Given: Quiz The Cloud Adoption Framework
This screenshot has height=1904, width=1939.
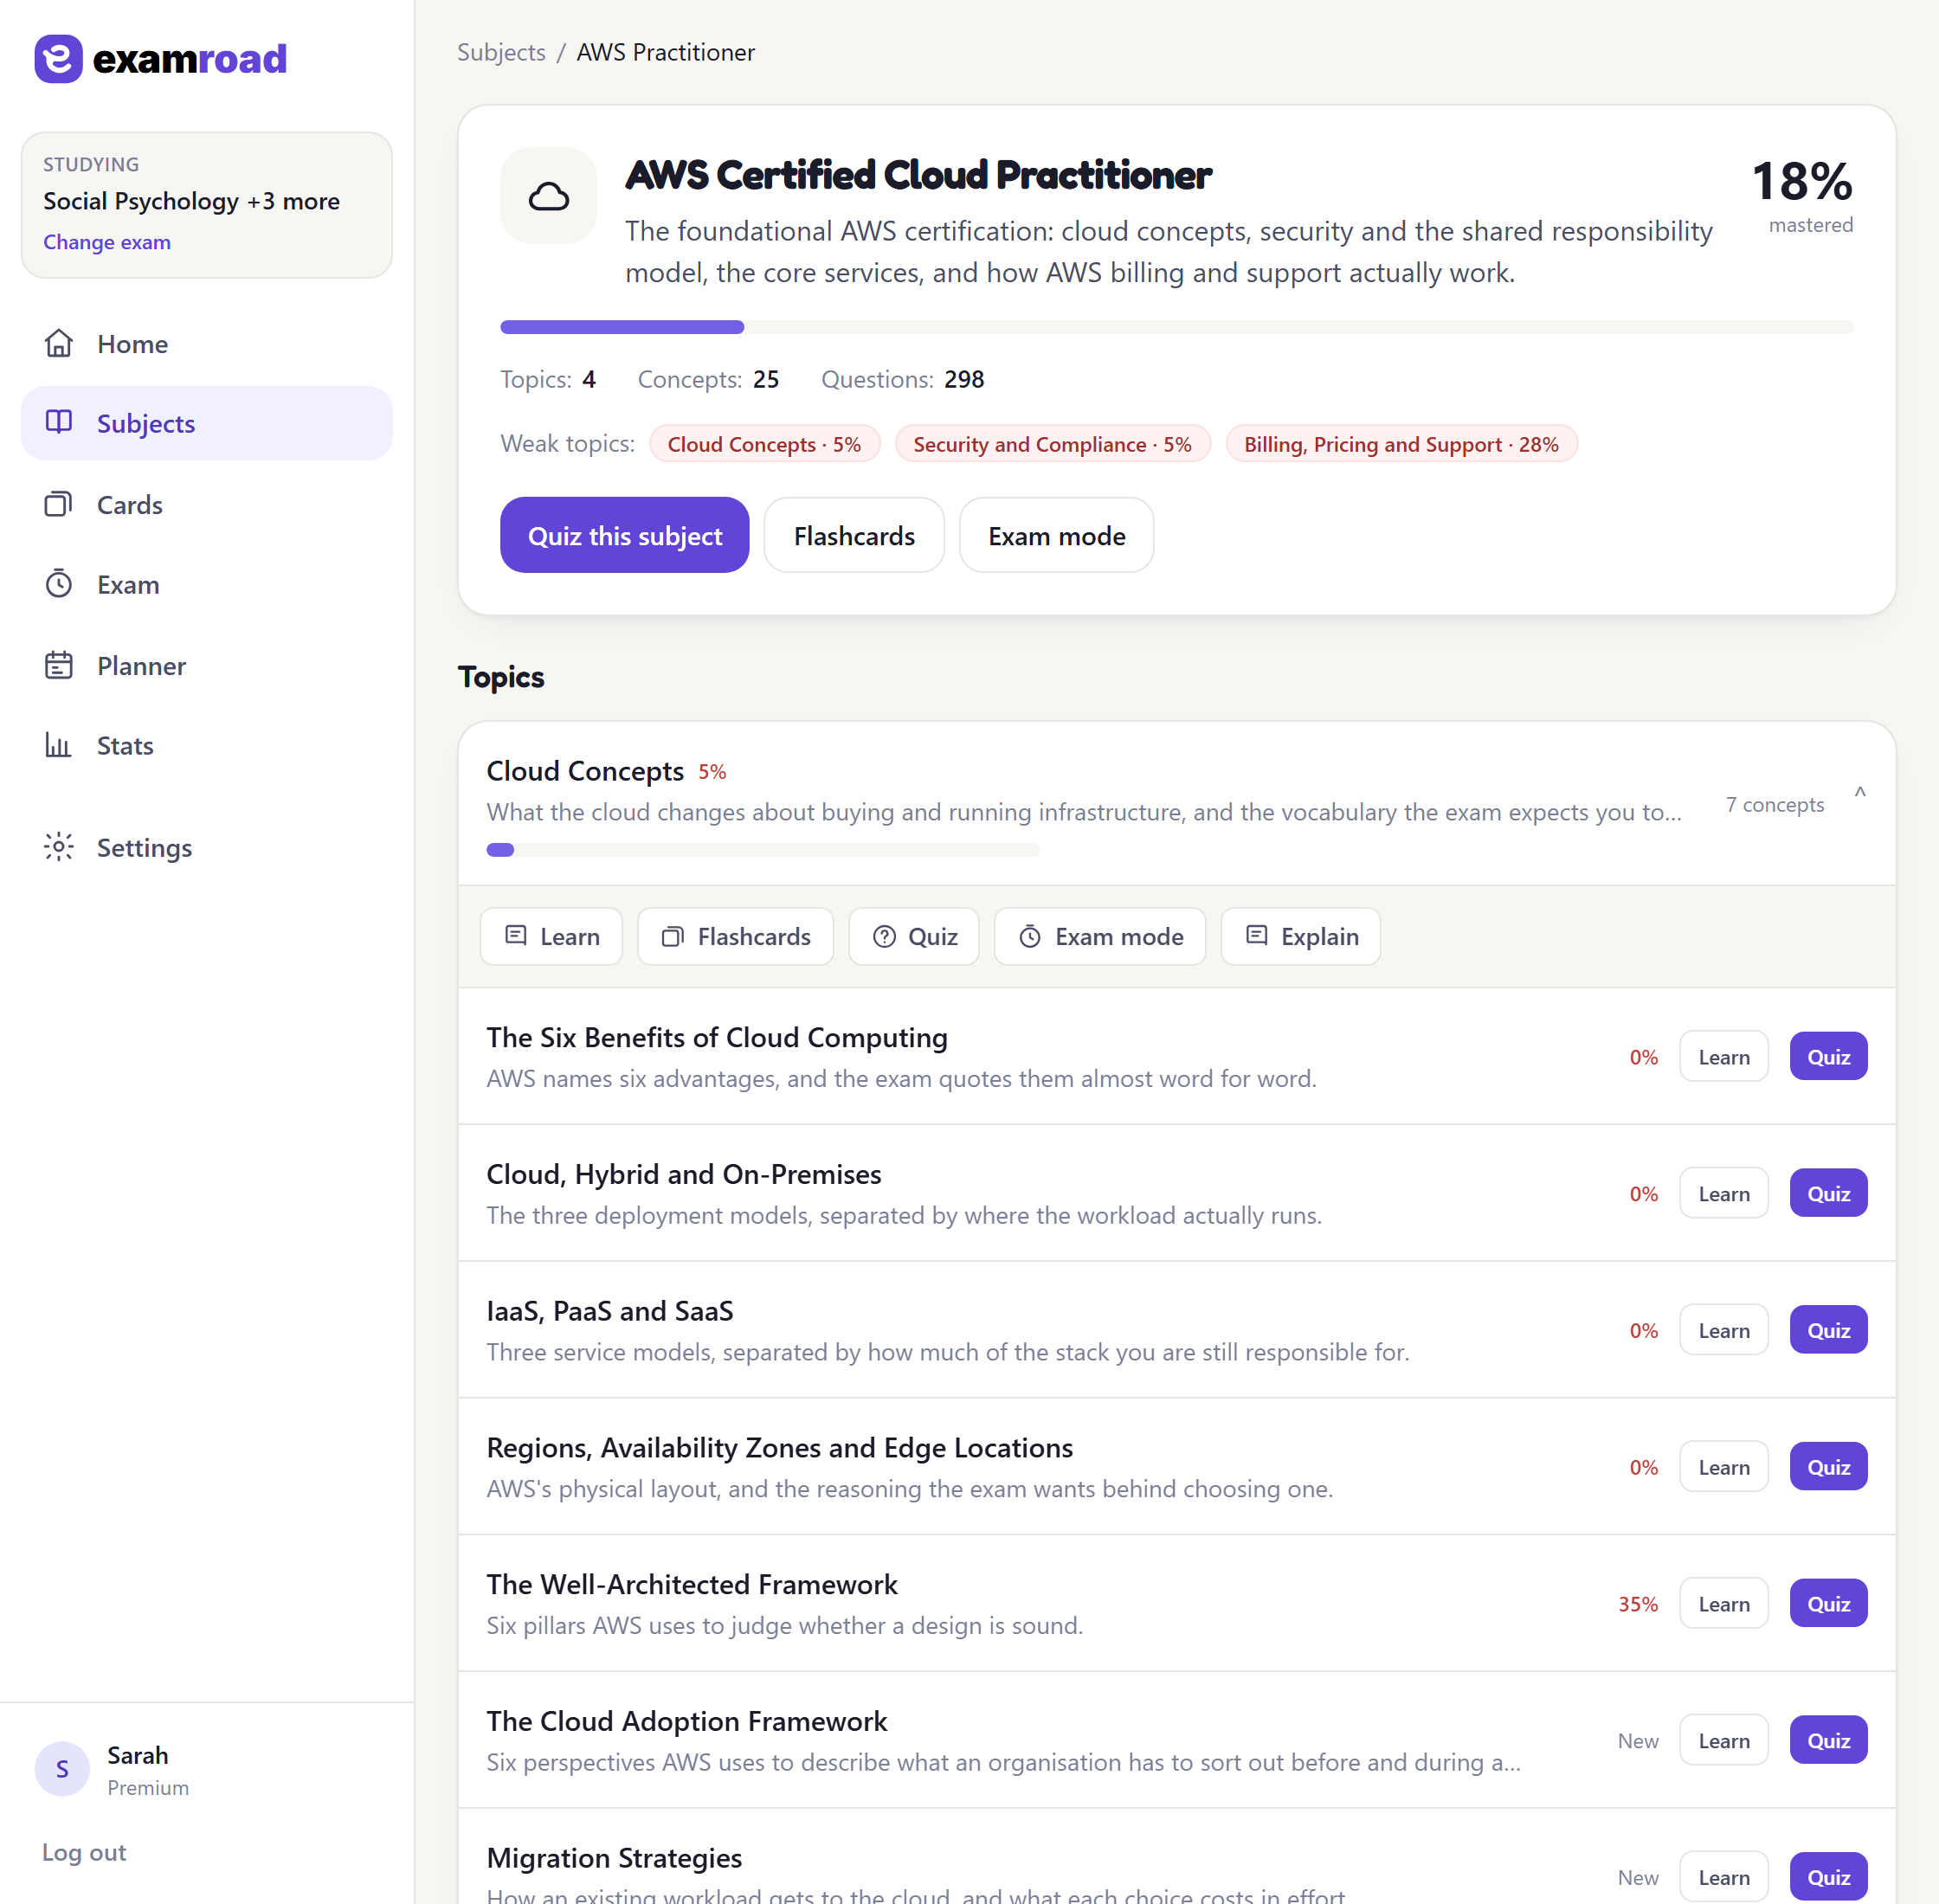Looking at the screenshot, I should (x=1828, y=1741).
